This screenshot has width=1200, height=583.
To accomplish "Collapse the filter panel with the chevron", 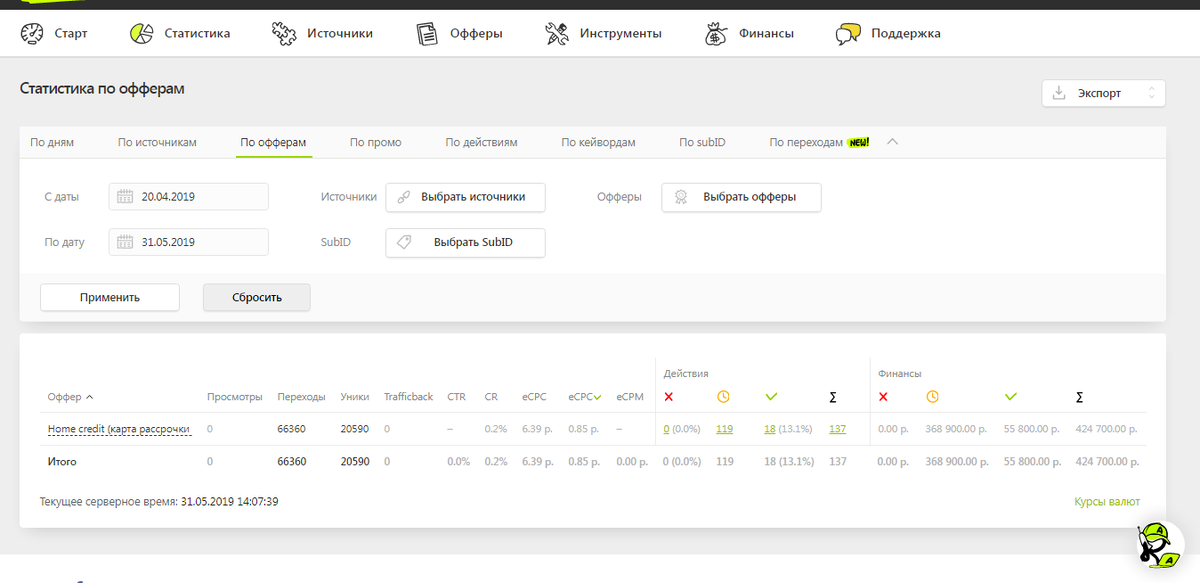I will tap(893, 142).
